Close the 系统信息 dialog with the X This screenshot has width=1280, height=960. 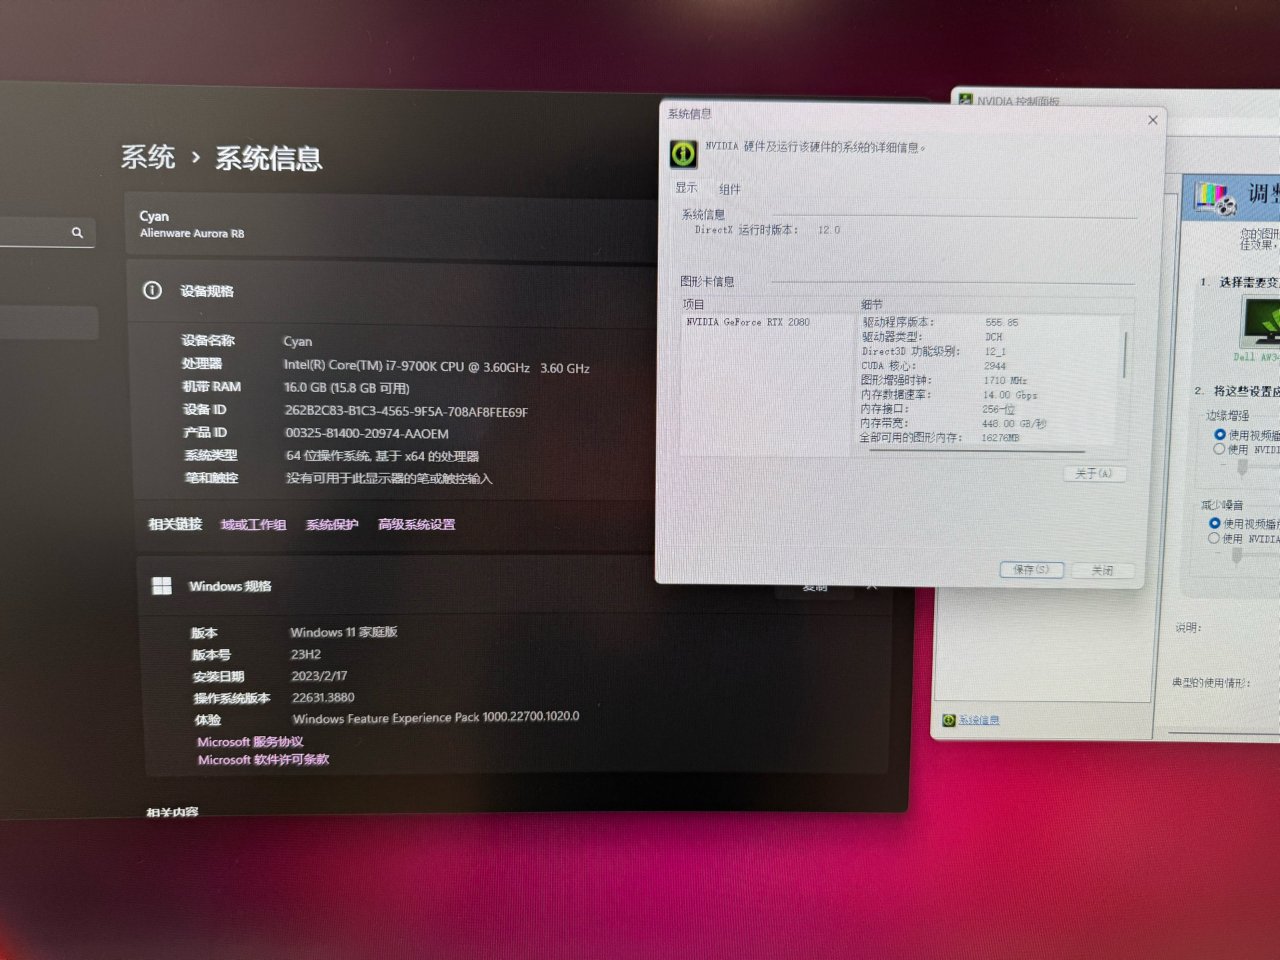tap(1152, 120)
